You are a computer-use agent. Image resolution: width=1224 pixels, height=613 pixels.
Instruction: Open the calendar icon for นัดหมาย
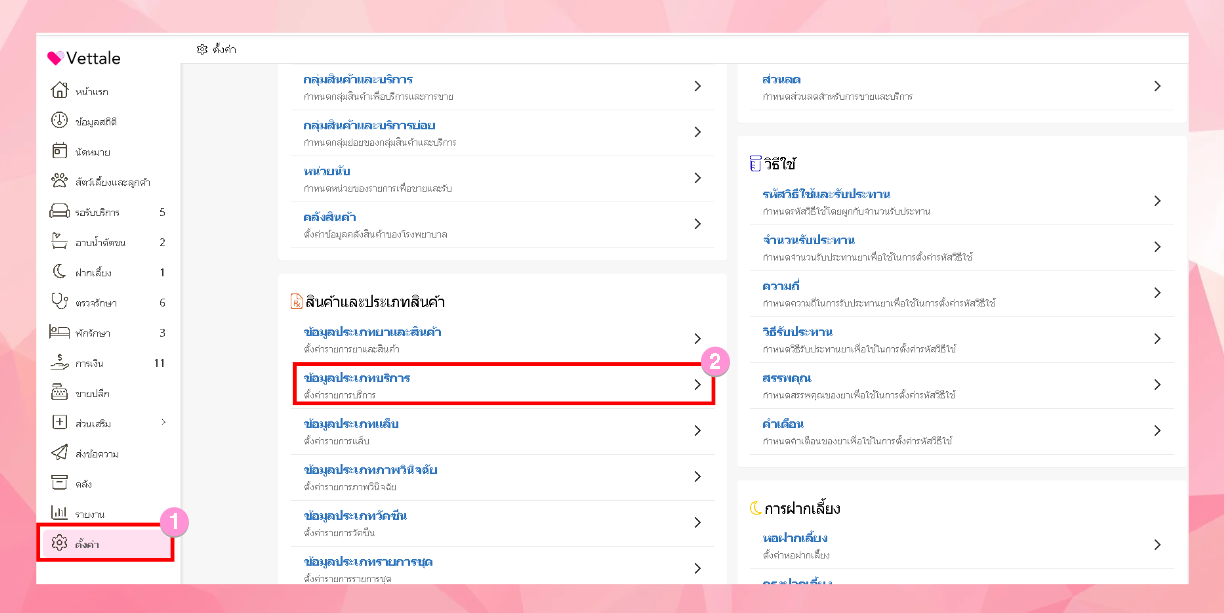(x=59, y=152)
